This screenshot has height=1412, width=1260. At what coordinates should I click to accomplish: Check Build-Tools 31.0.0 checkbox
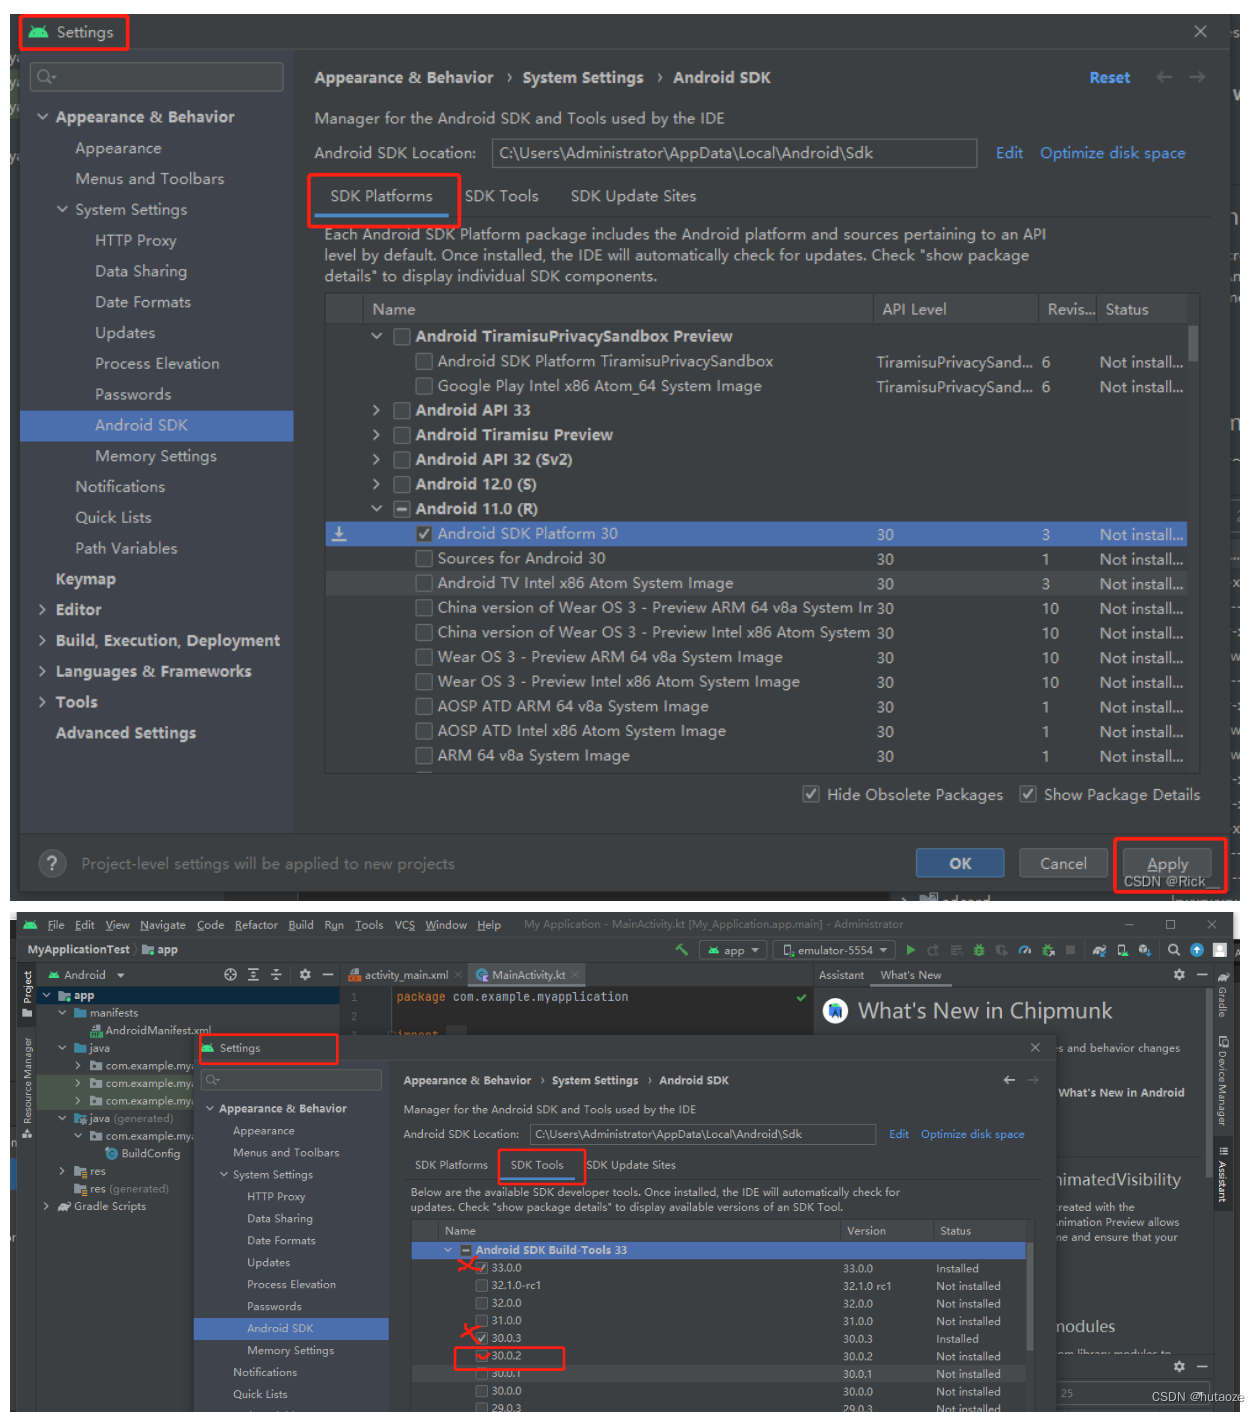[x=482, y=1321]
